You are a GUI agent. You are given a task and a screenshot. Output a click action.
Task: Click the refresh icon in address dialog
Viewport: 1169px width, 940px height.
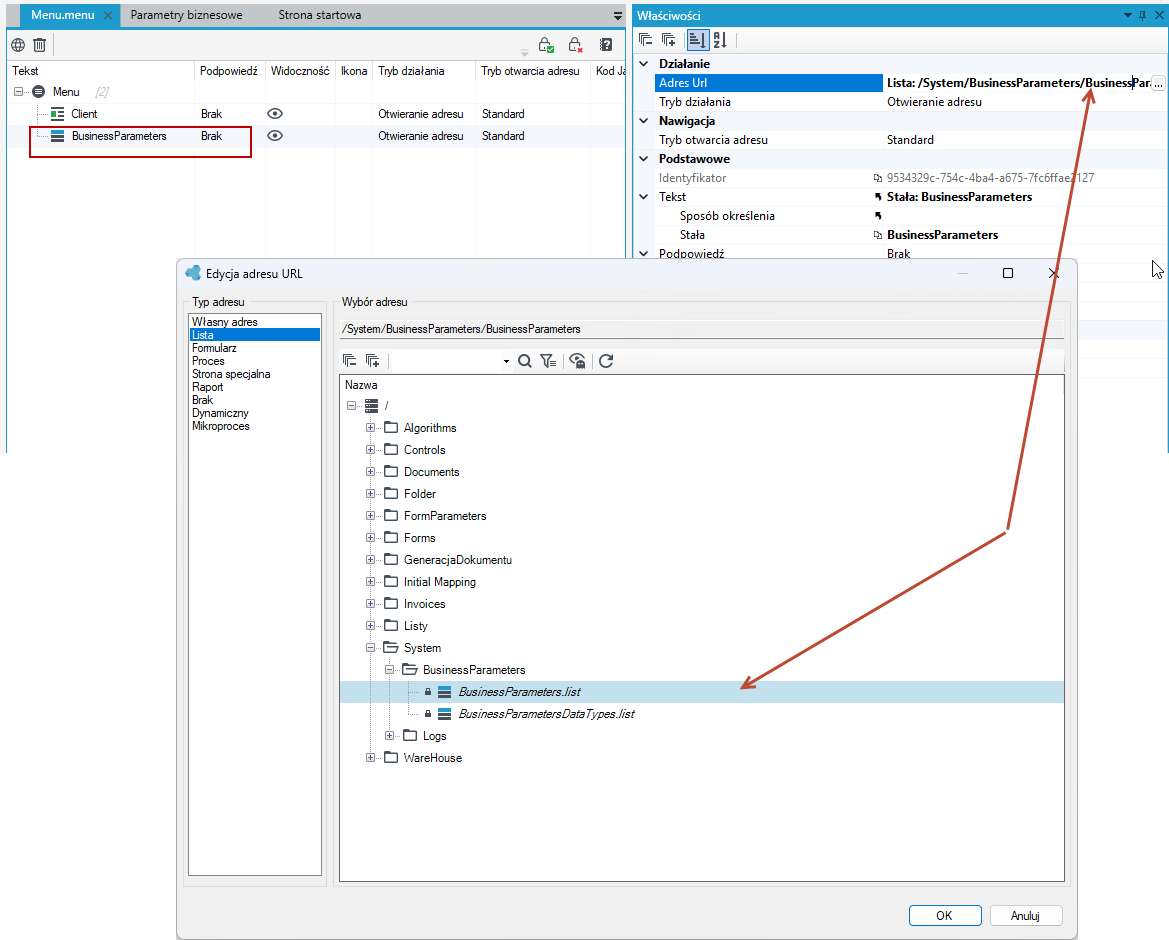pos(606,362)
